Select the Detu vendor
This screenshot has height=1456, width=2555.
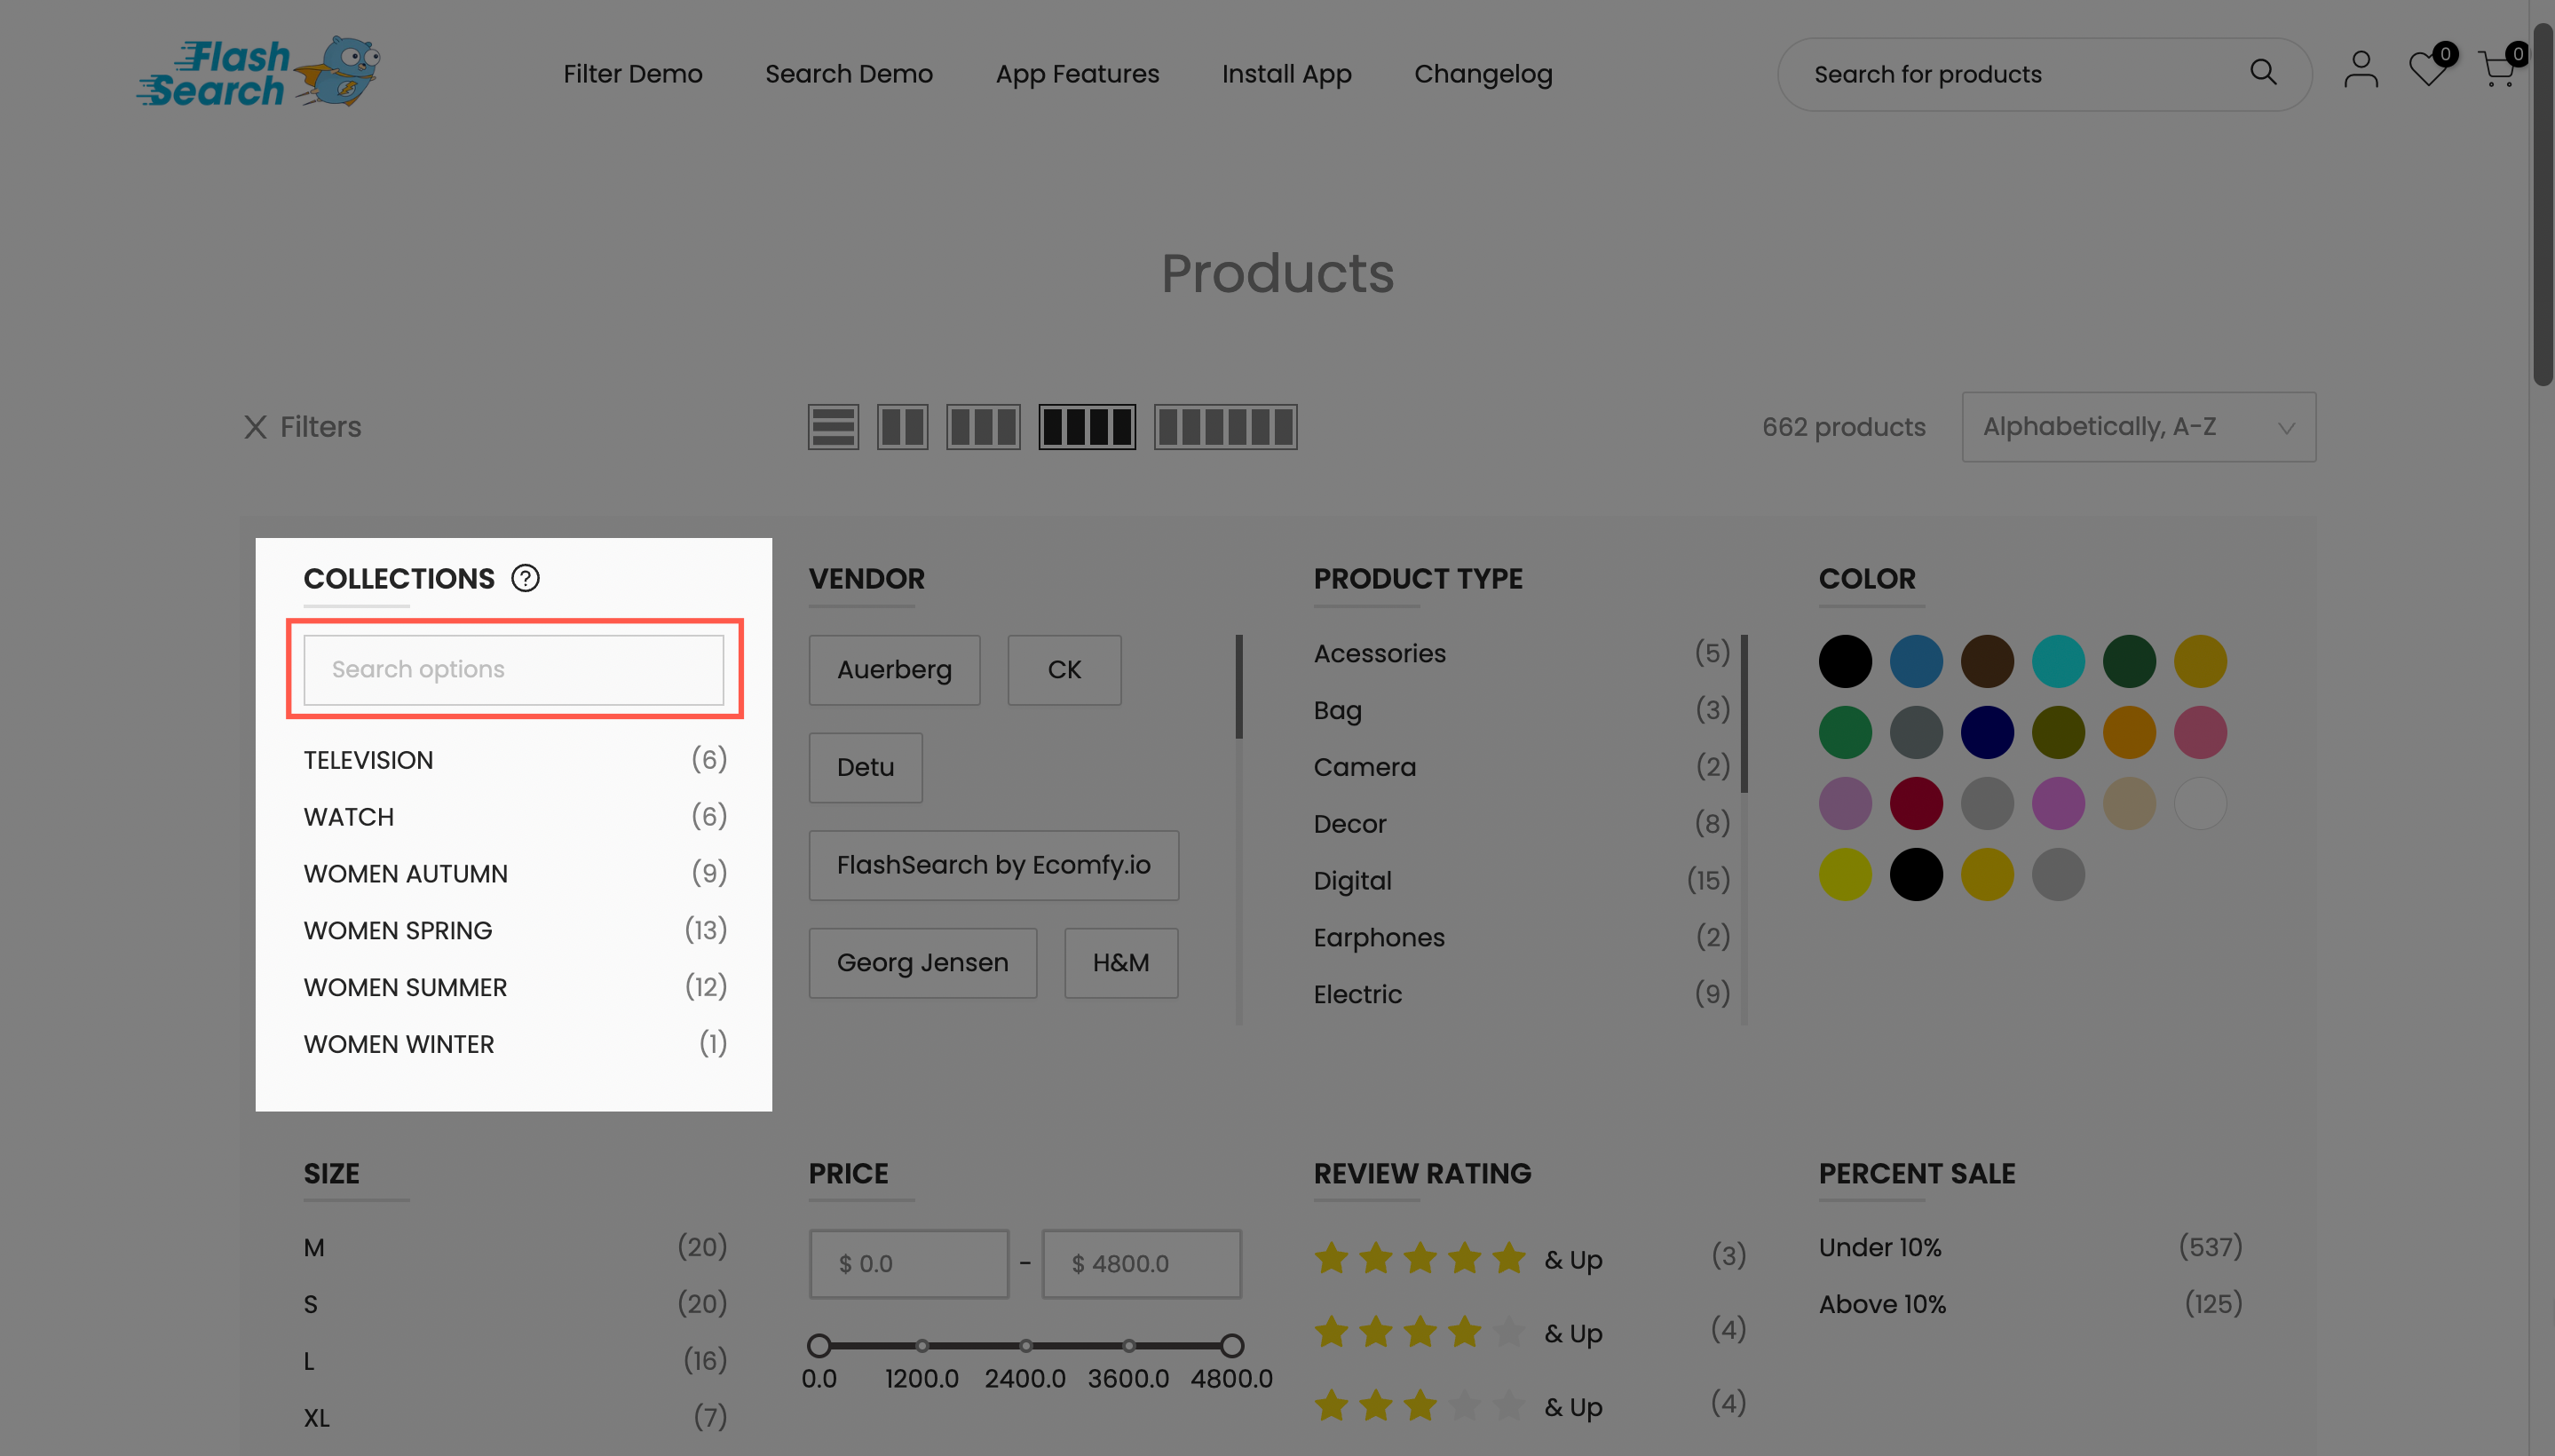(865, 768)
